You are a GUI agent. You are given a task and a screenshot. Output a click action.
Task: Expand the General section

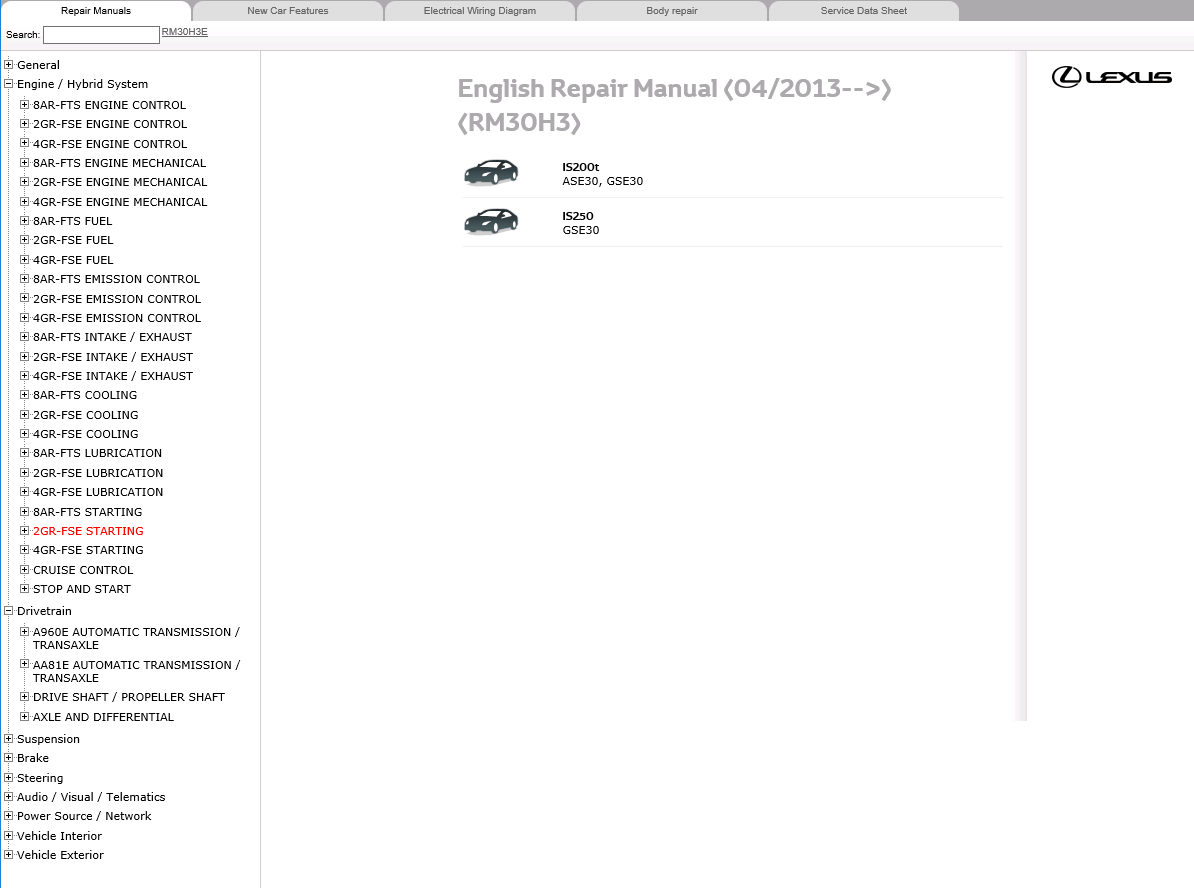click(9, 64)
